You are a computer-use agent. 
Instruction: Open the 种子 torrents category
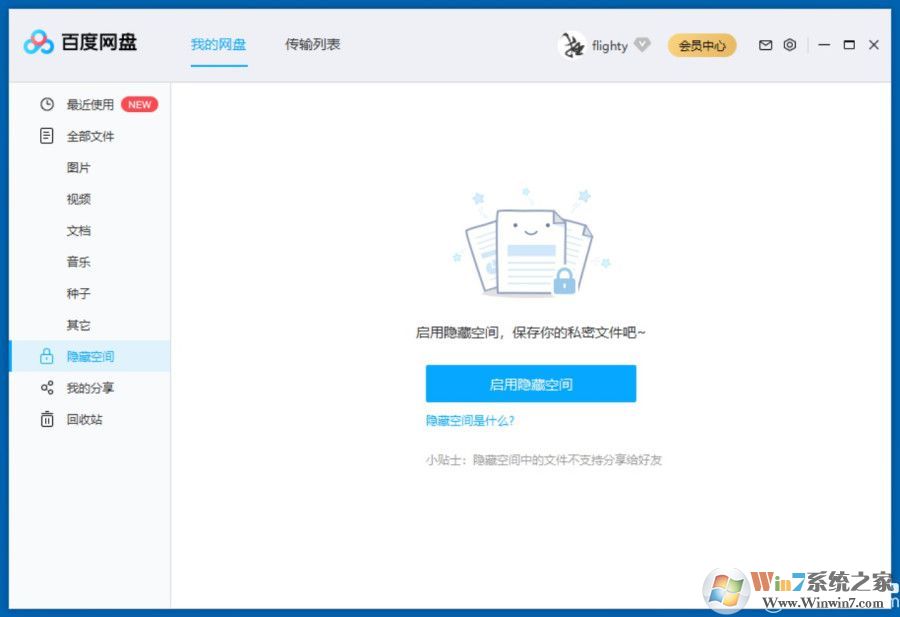pos(80,293)
